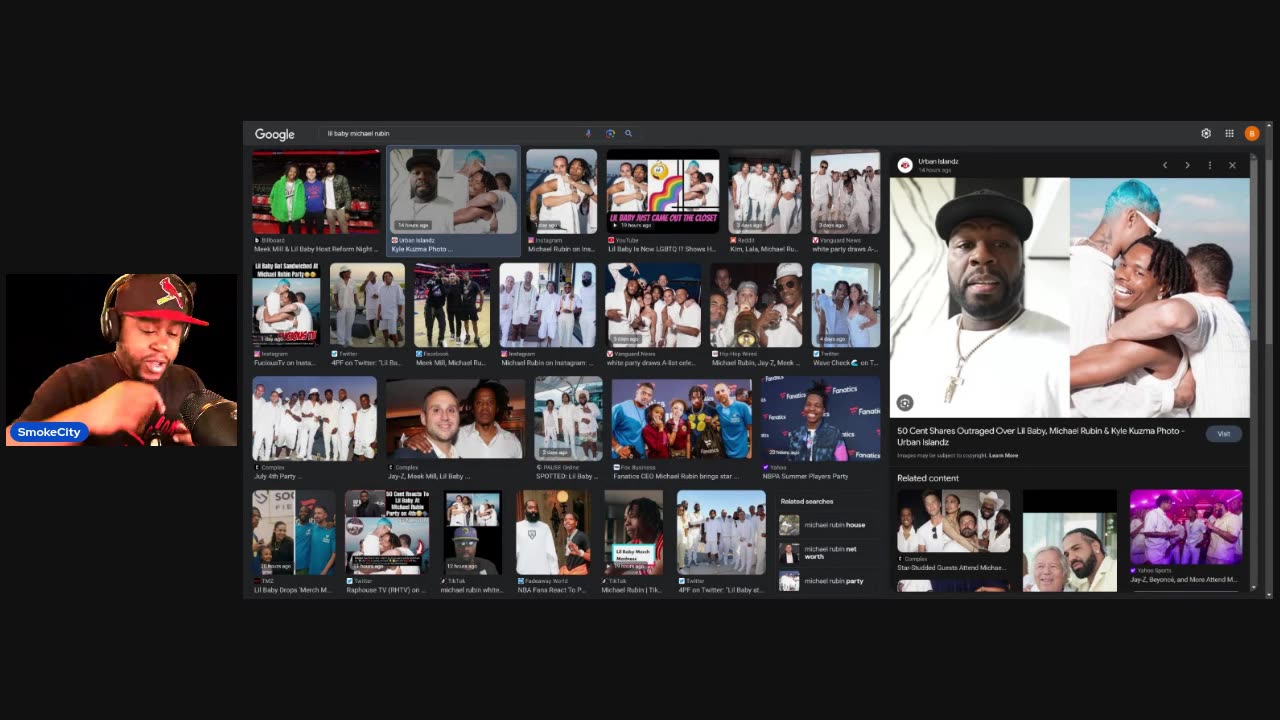Open the Learn More copyright link
This screenshot has height=720, width=1280.
1003,455
